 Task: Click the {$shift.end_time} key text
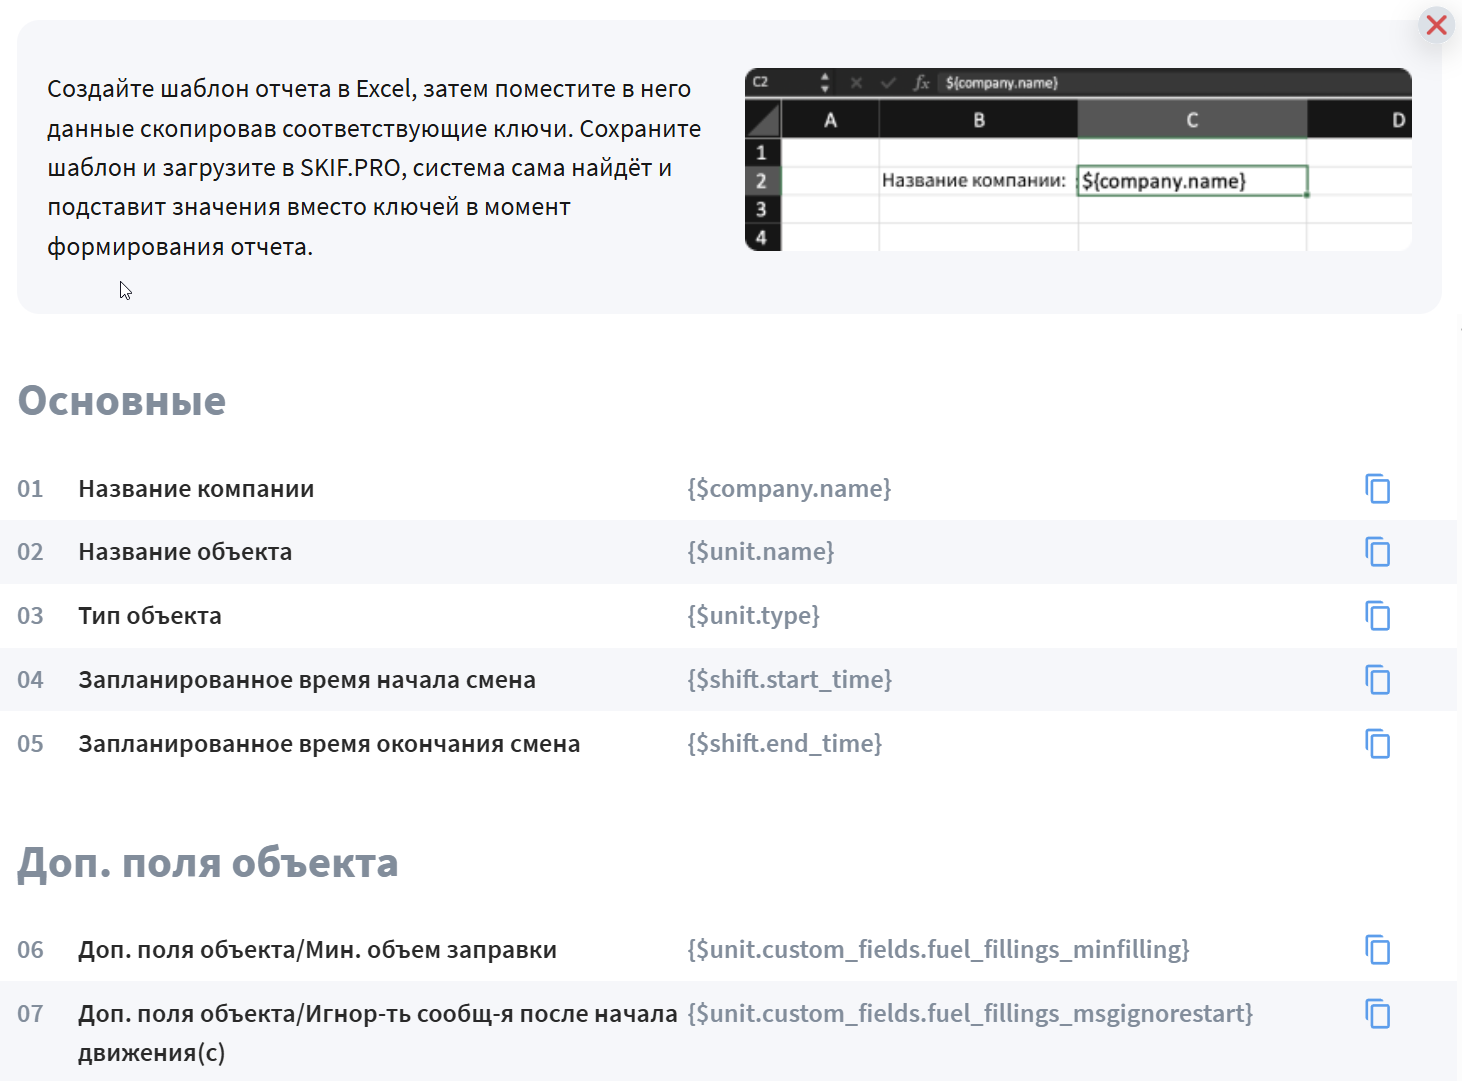click(x=784, y=744)
